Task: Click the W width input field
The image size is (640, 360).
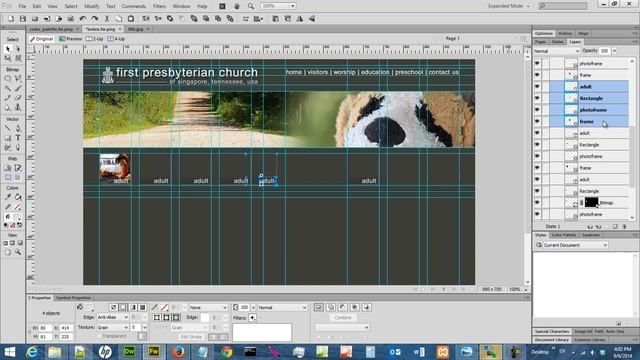Action: click(45, 328)
